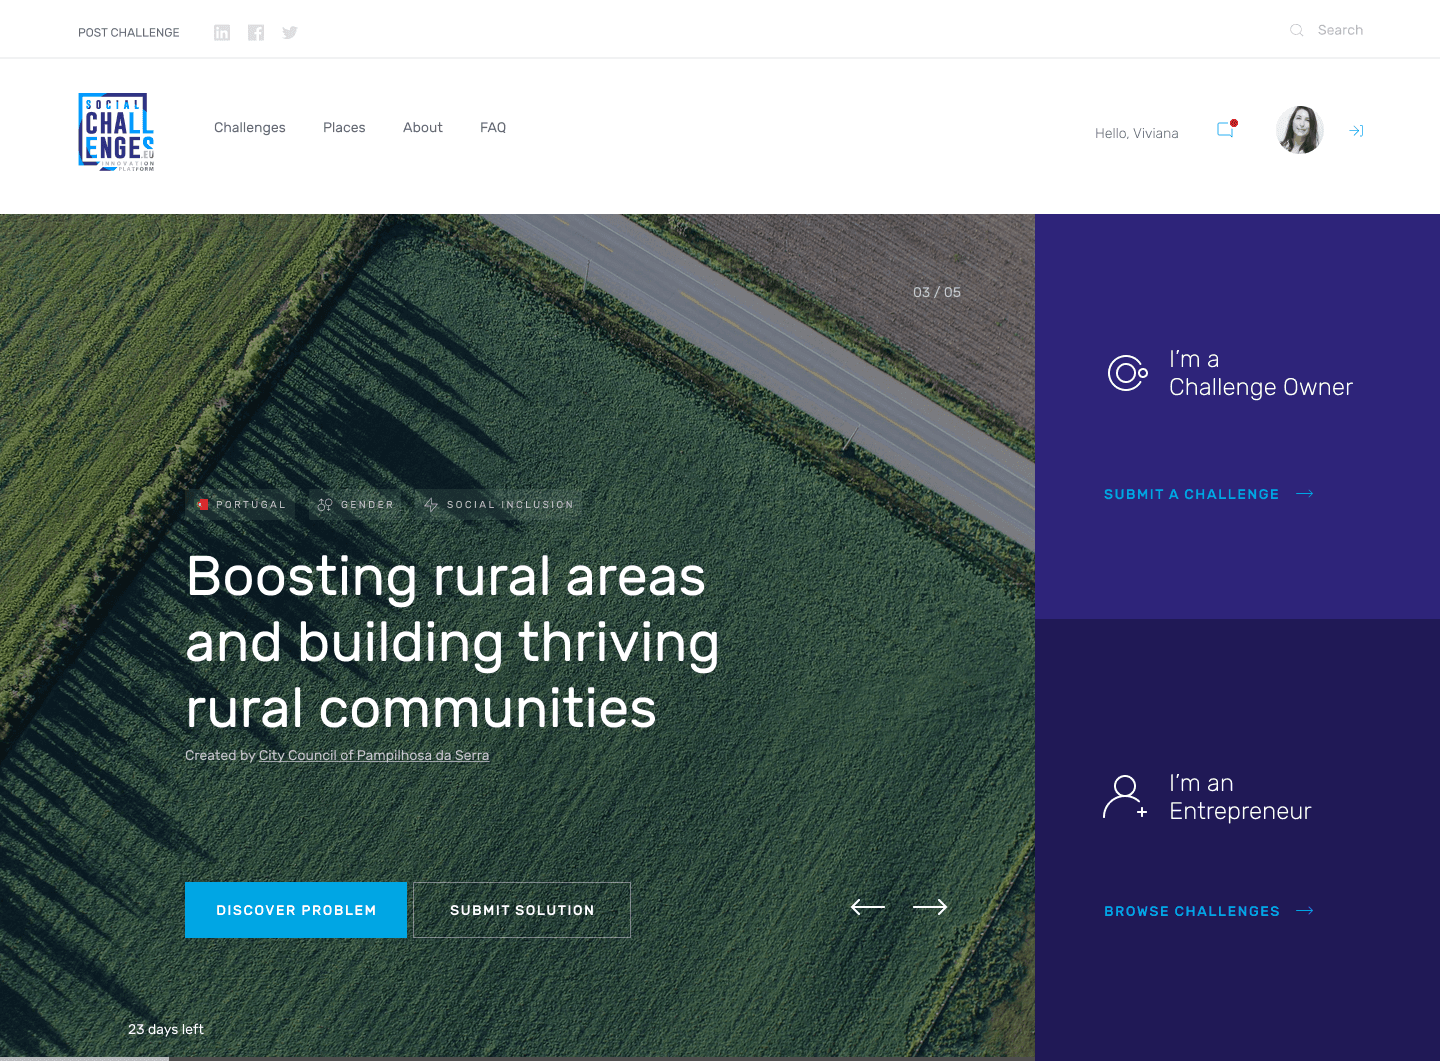The image size is (1440, 1061).
Task: Click the search magnifier icon
Action: point(1297,30)
